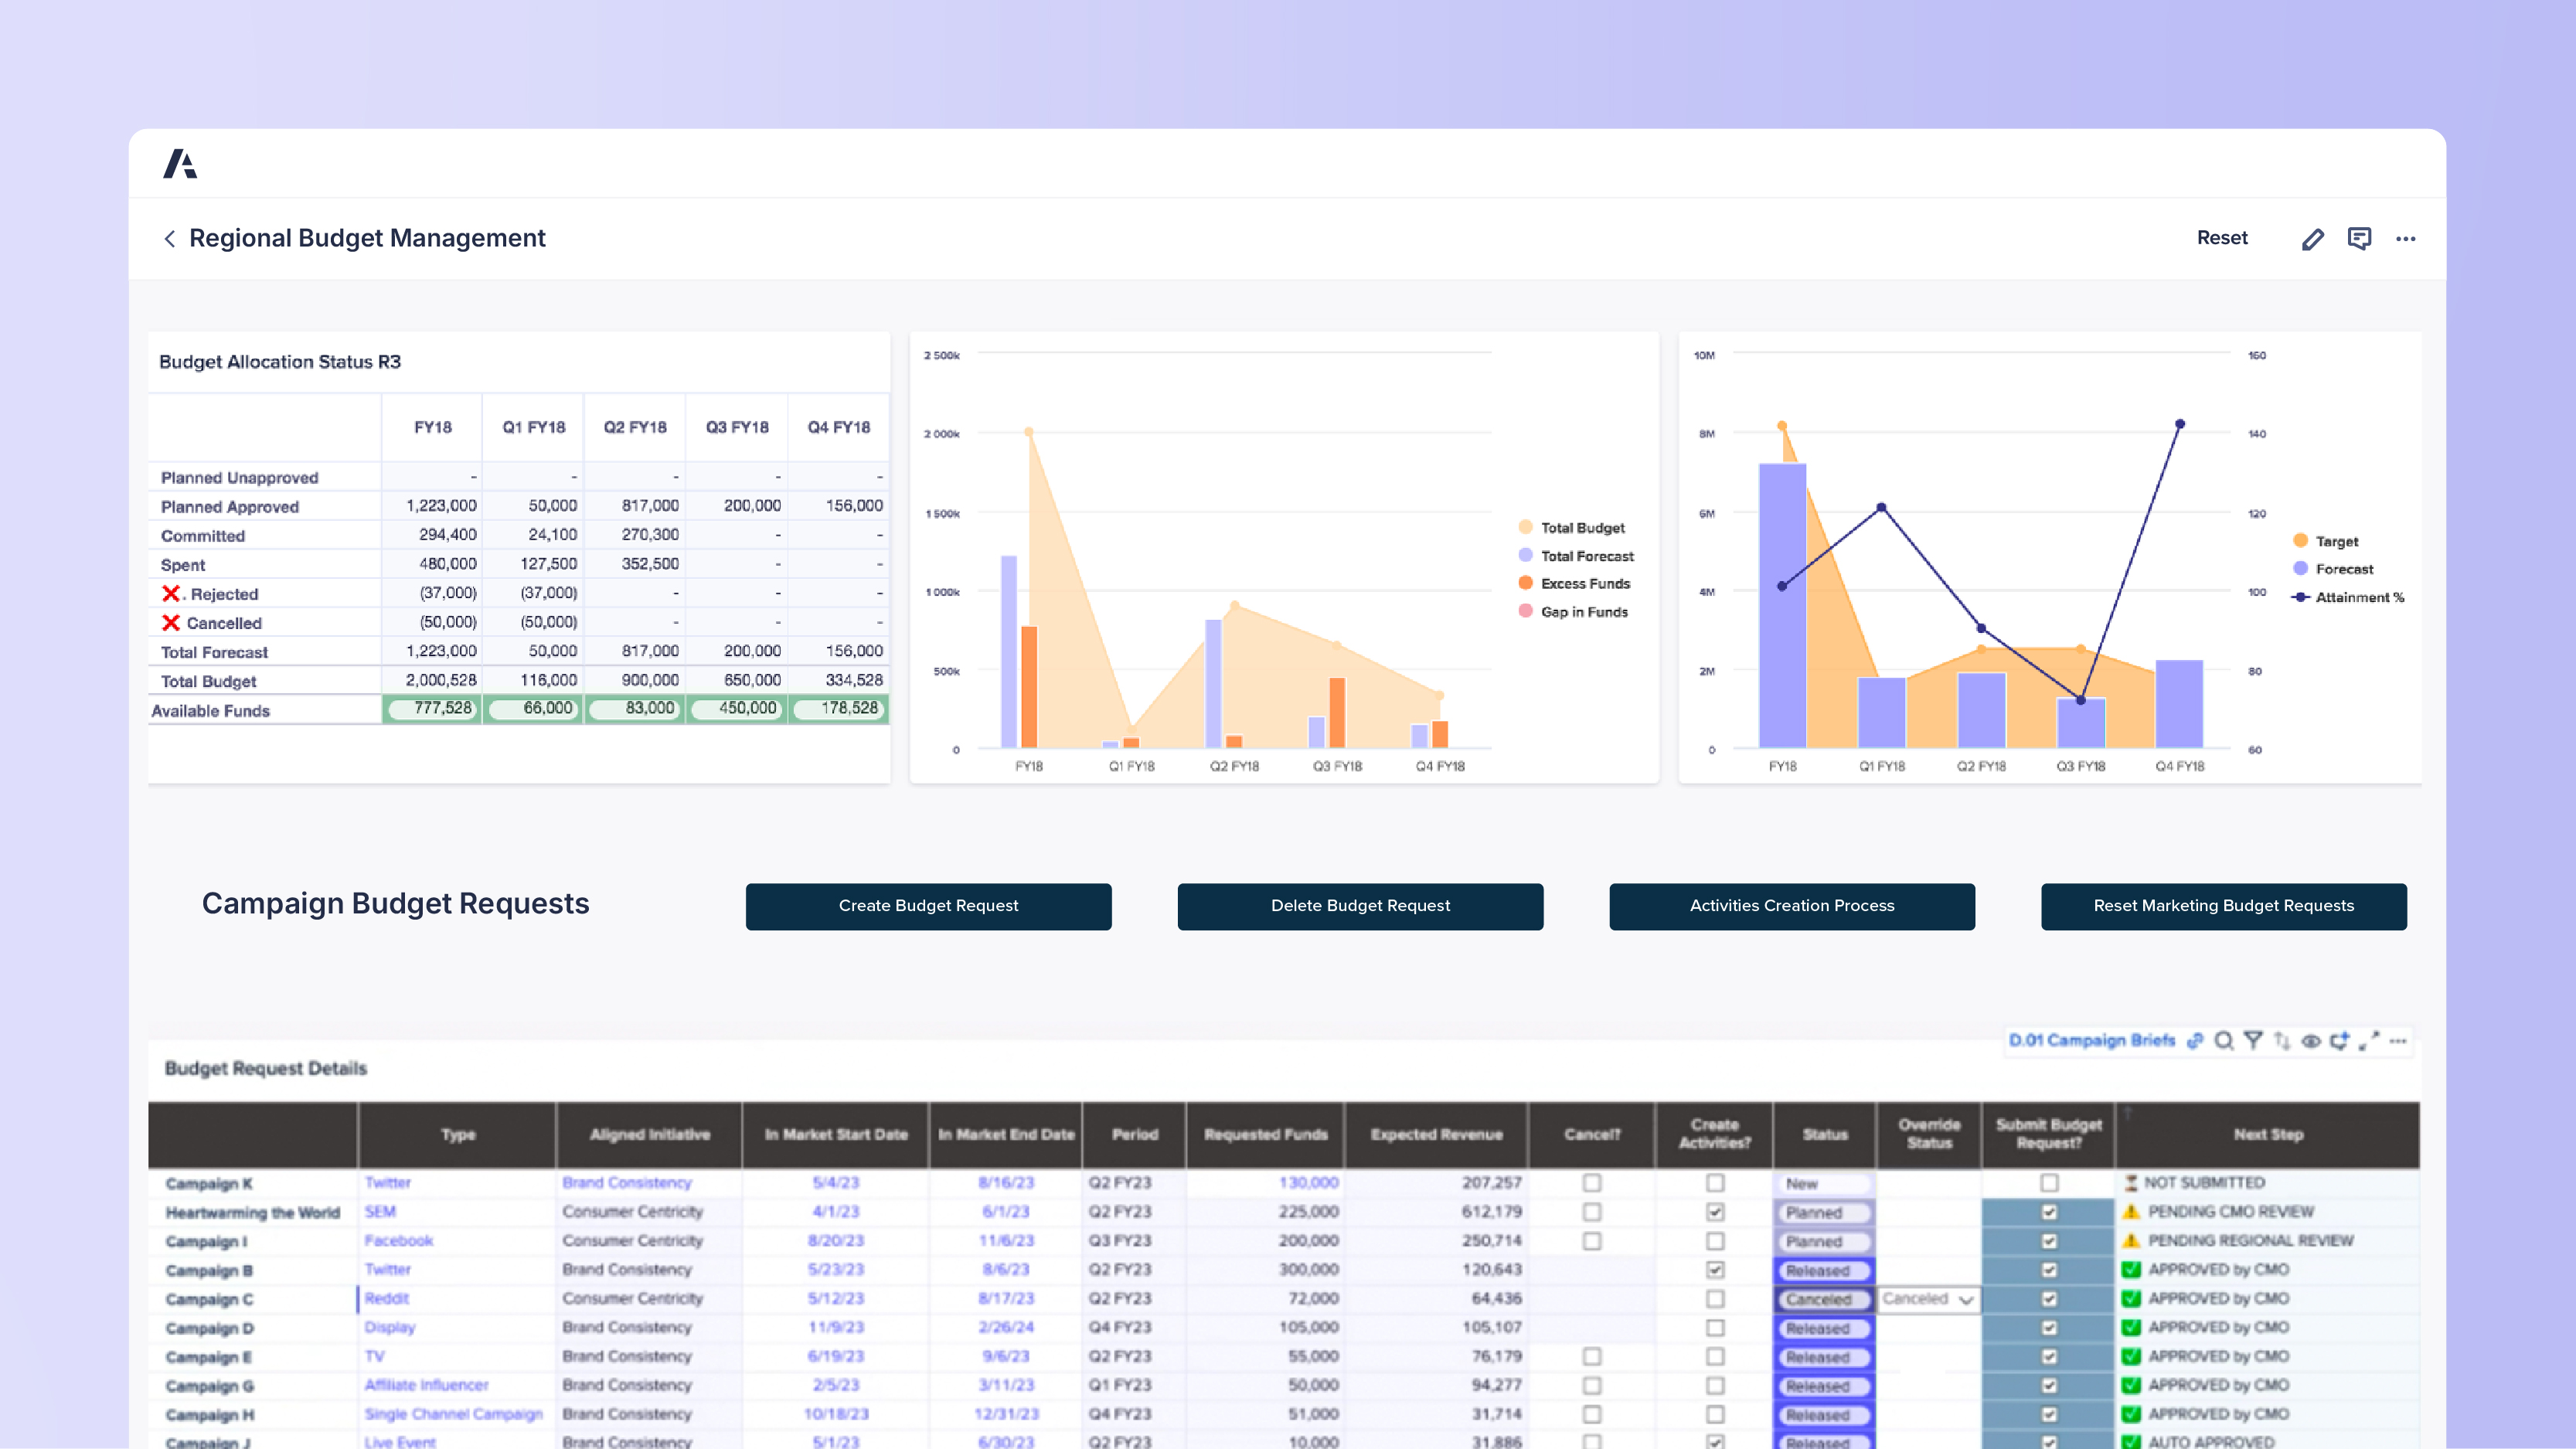Image resolution: width=2576 pixels, height=1449 pixels.
Task: Open the grid ellipsis menu at the toolbar end
Action: coord(2397,1041)
